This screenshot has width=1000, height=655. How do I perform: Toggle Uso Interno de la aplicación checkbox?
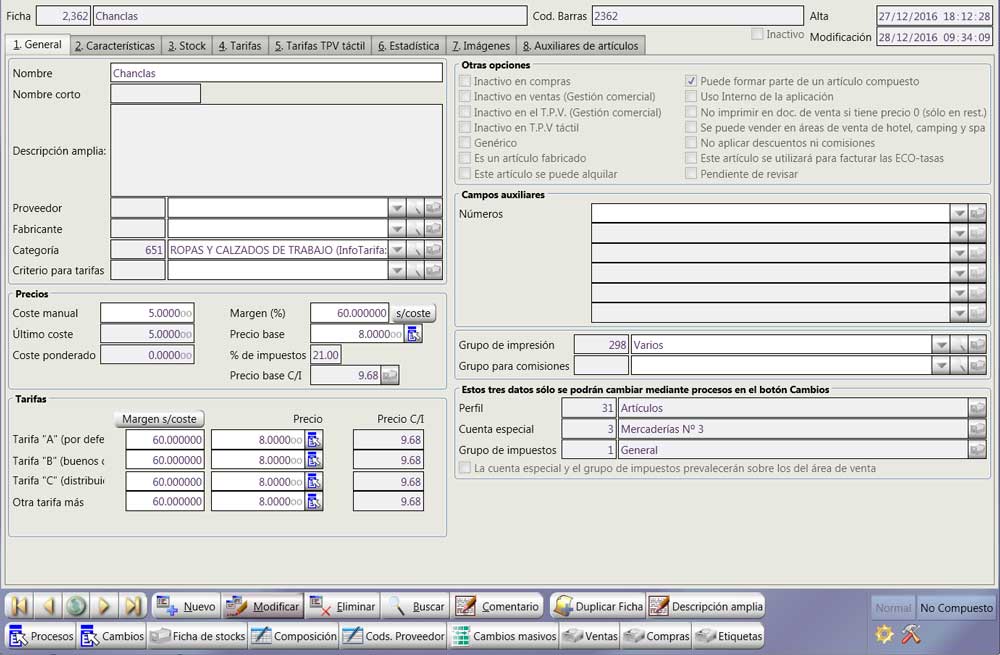click(691, 96)
